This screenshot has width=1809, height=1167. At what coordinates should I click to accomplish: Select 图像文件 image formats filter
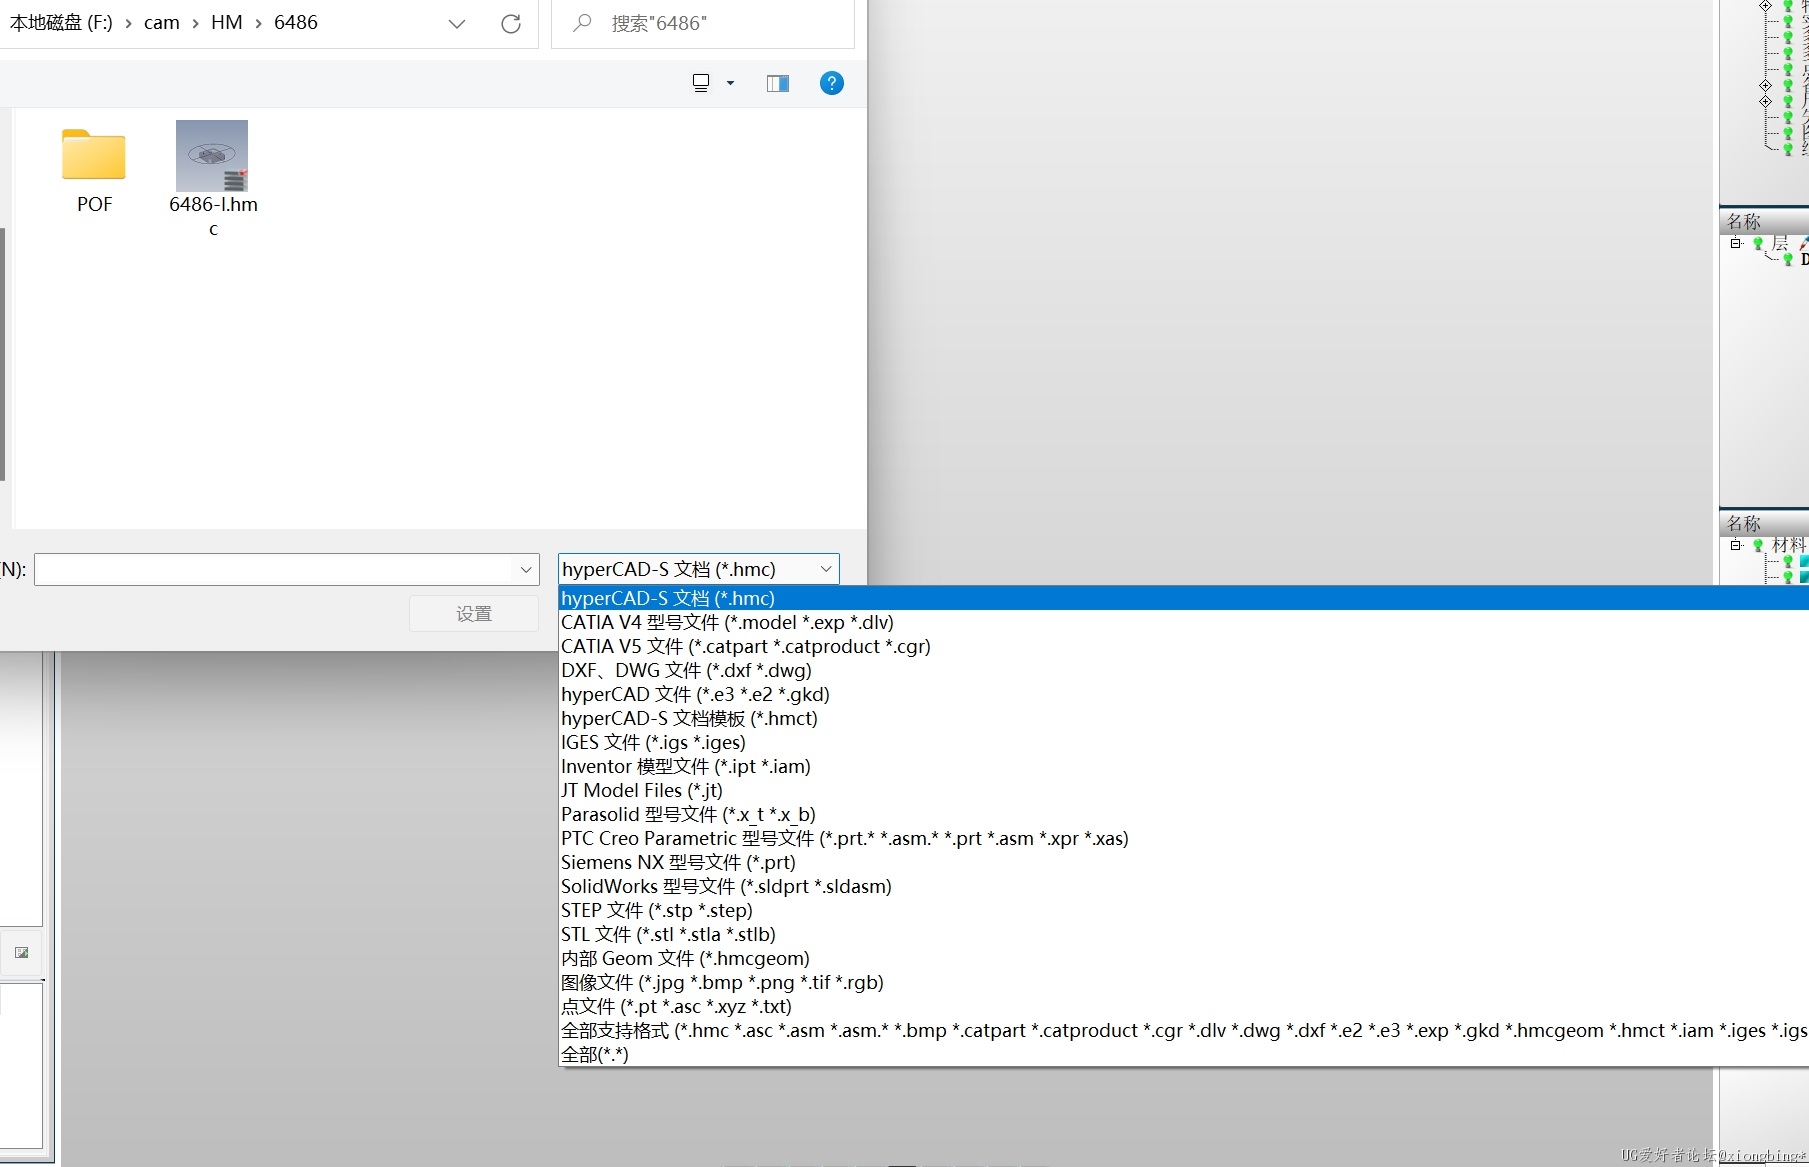click(1184, 982)
